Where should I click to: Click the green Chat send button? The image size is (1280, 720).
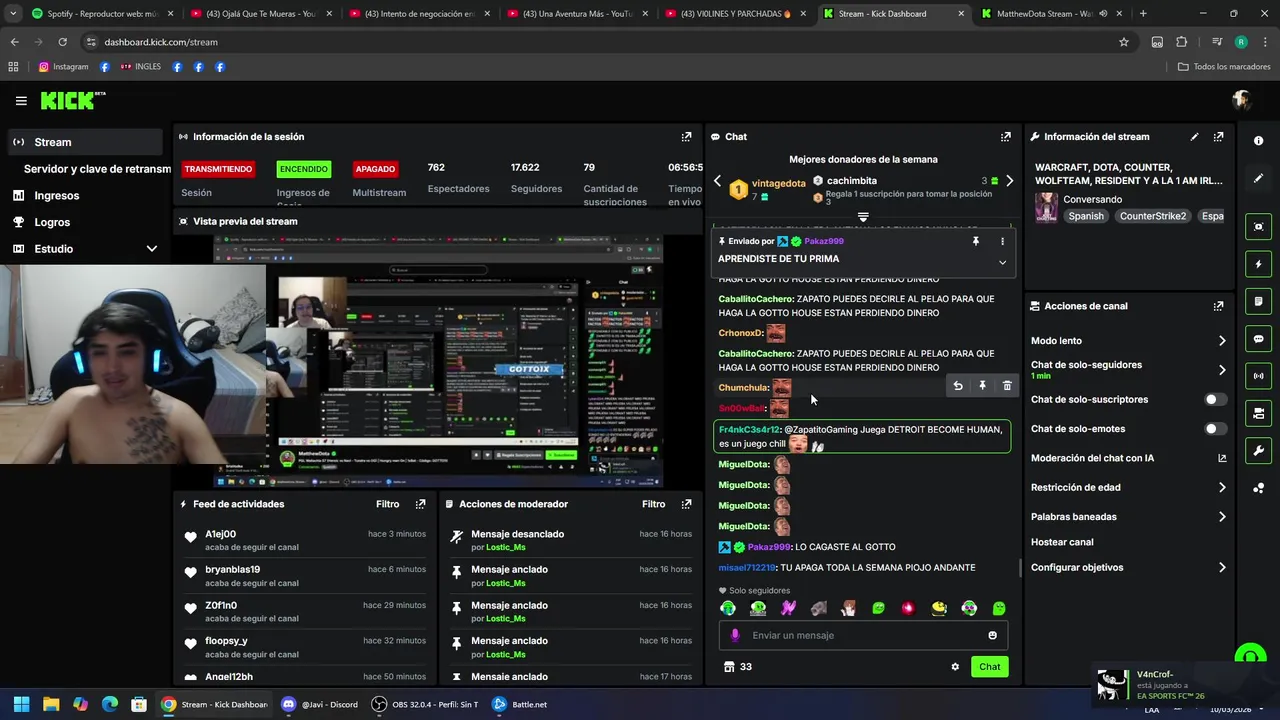click(989, 667)
